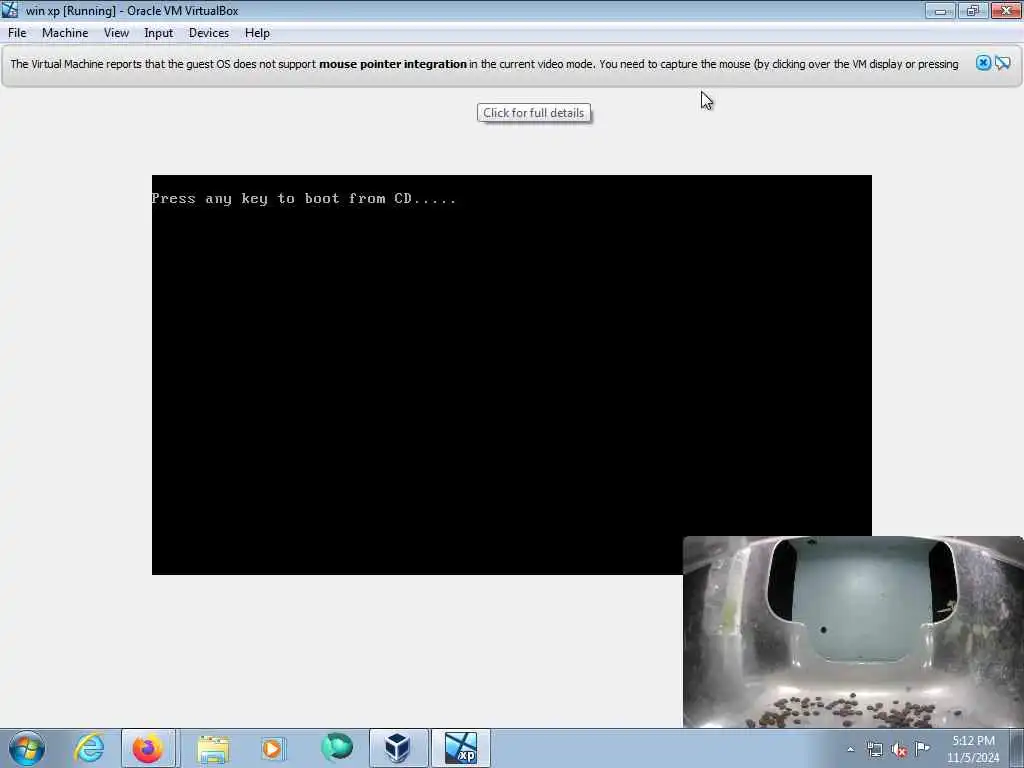Restore down the VirtualBox window
Viewport: 1024px width, 768px height.
(973, 10)
